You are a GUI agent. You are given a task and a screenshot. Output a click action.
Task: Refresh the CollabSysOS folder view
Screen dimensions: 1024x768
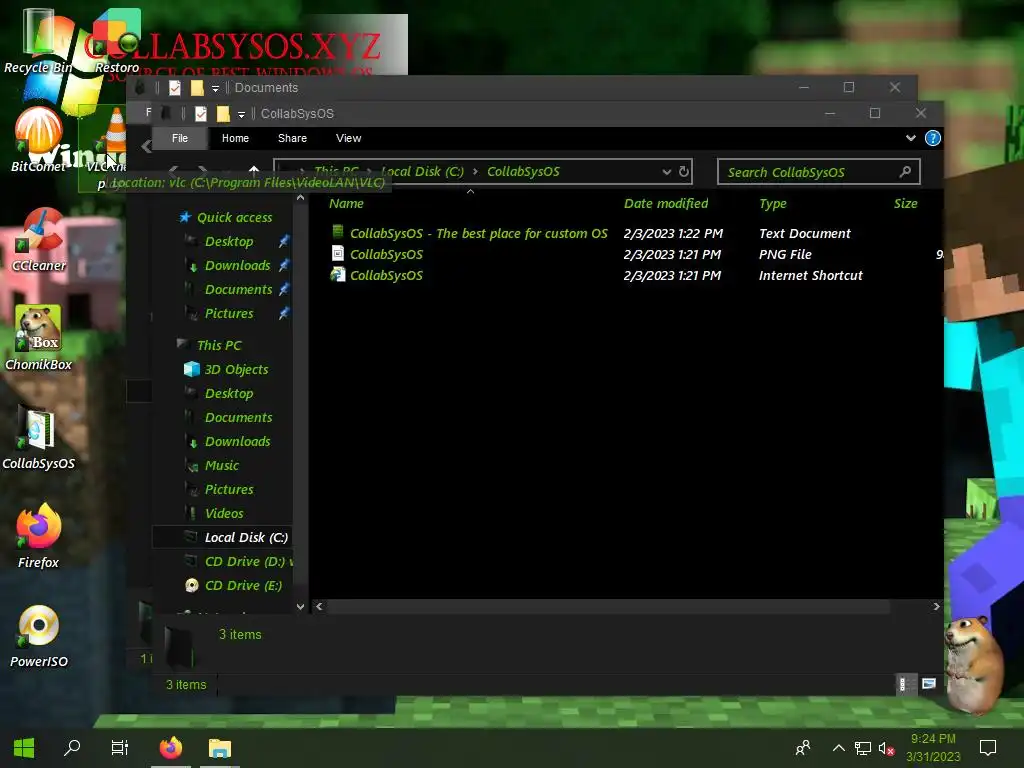point(684,172)
